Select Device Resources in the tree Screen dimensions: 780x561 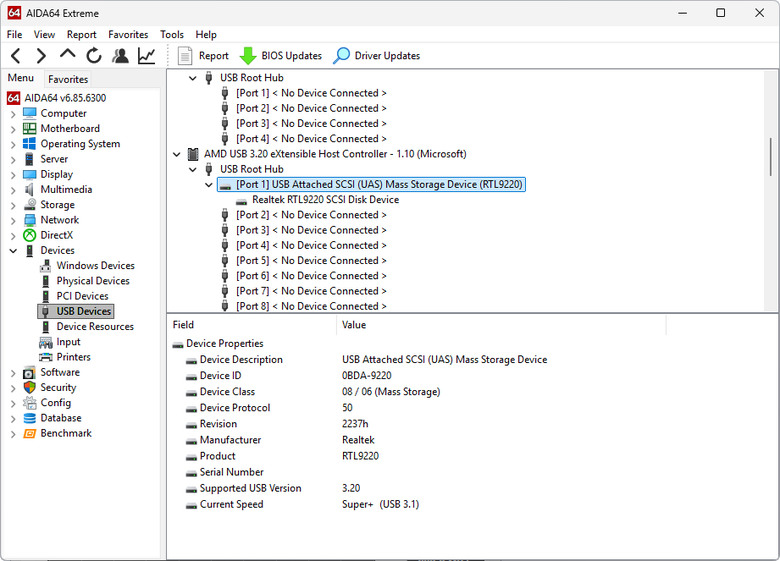(95, 327)
